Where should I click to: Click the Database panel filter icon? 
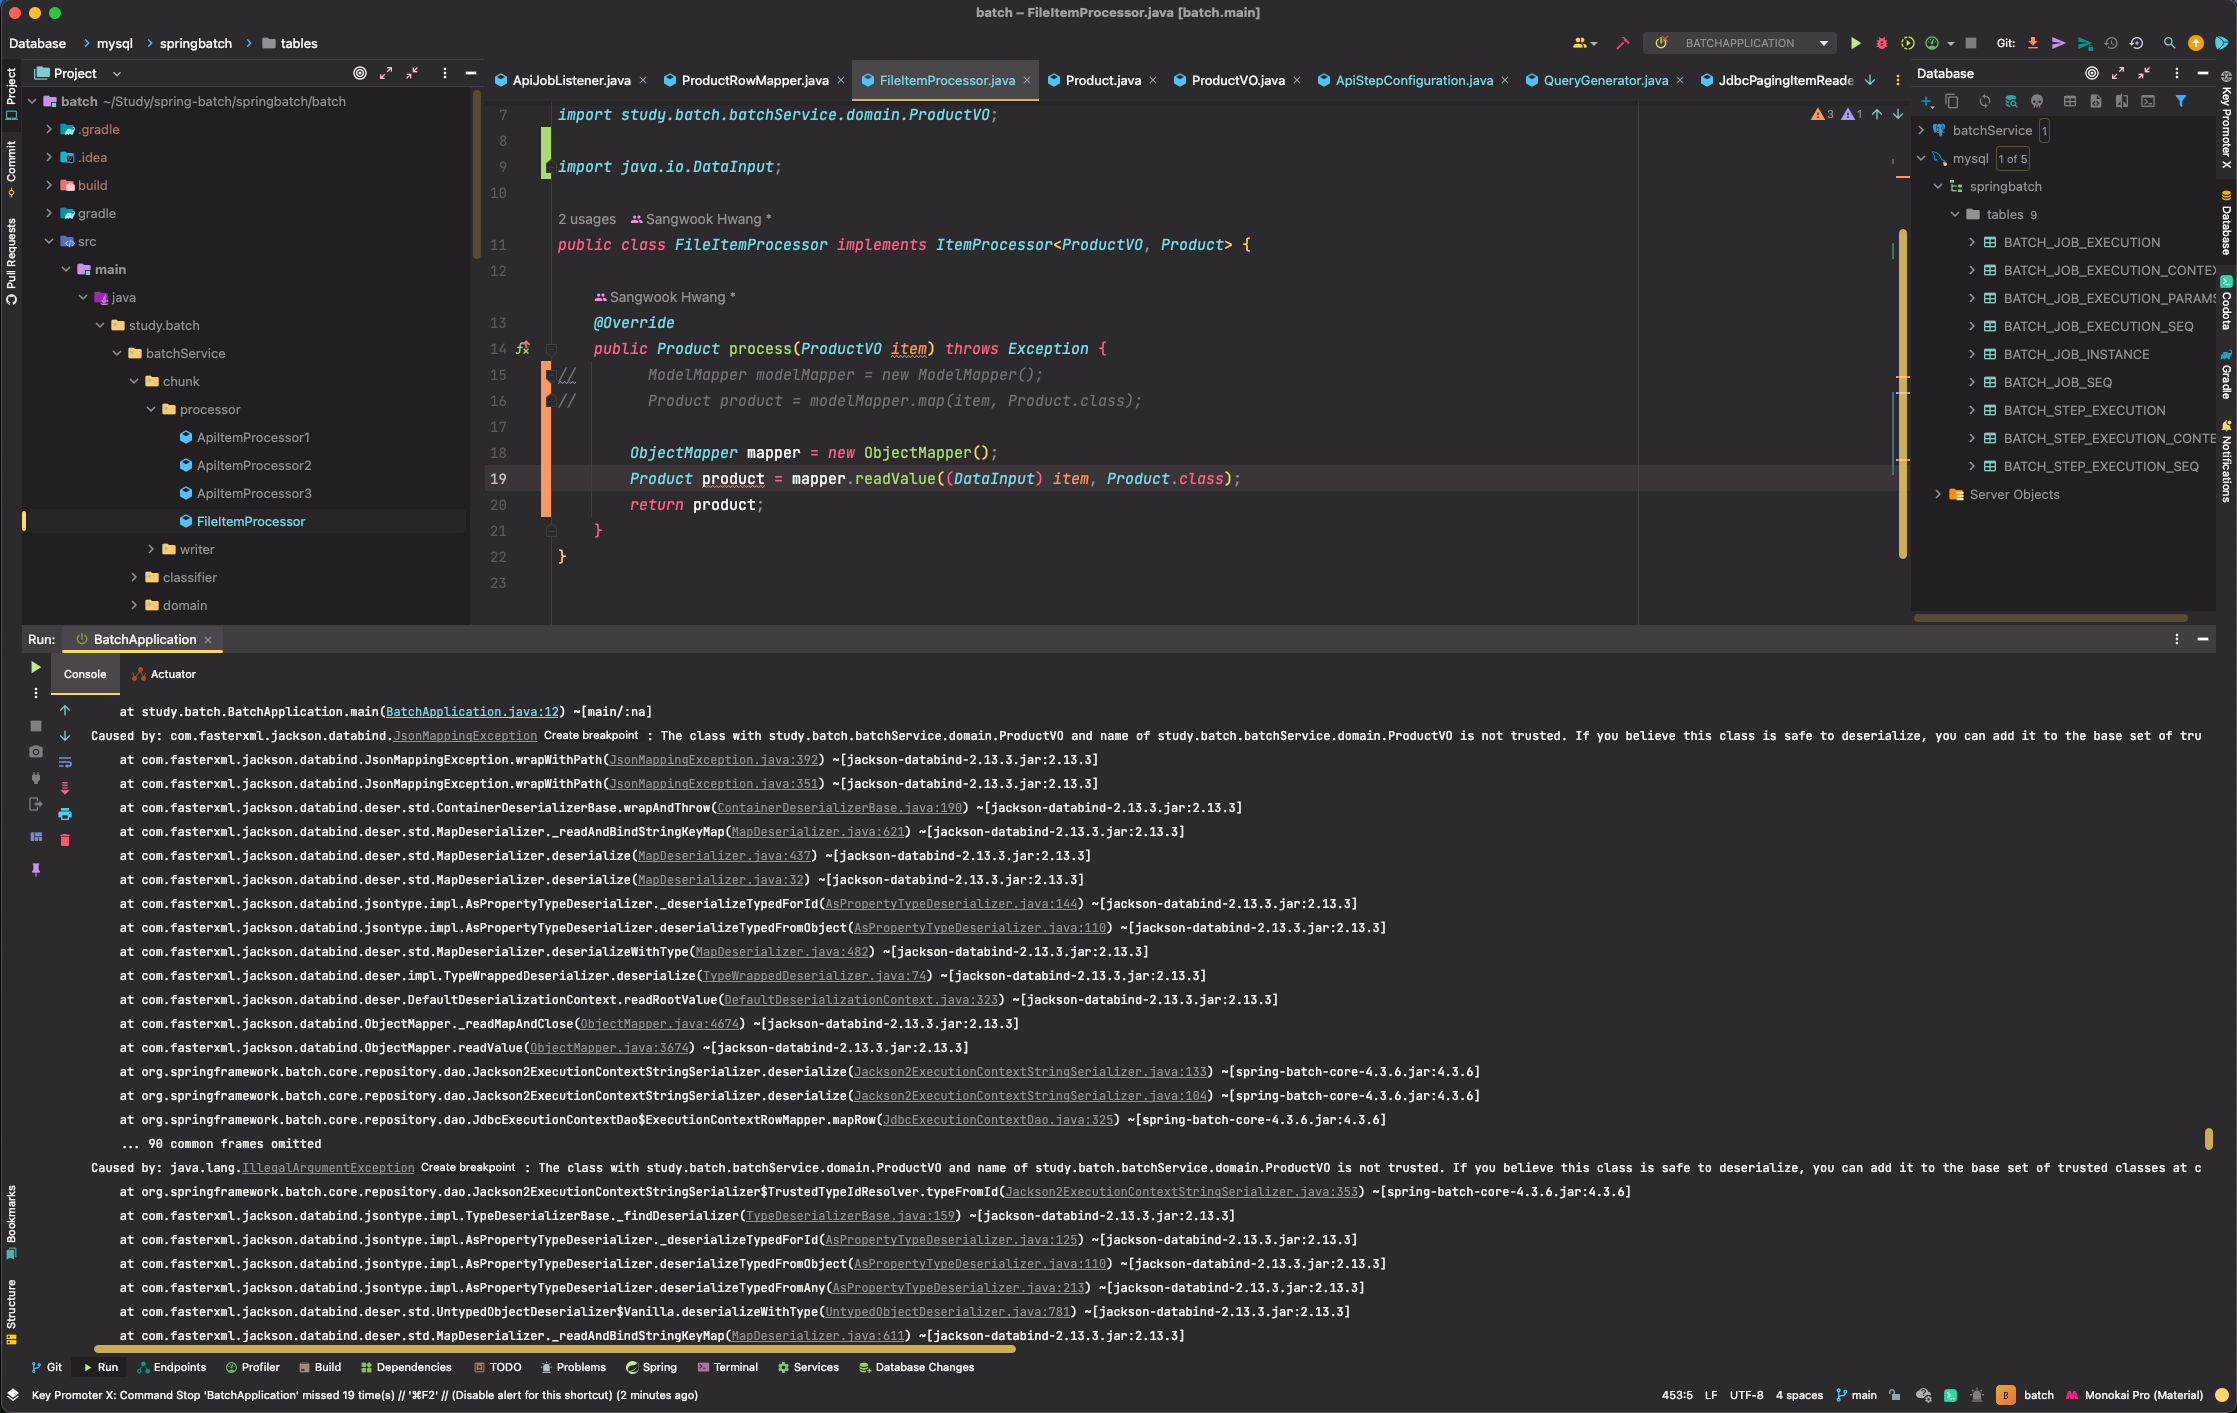click(2181, 101)
